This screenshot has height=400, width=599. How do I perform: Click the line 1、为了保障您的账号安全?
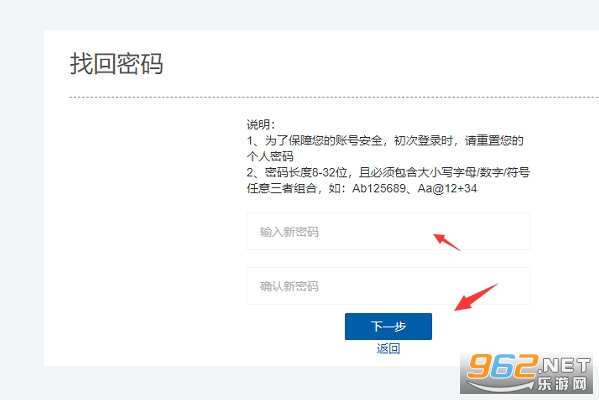(x=315, y=141)
